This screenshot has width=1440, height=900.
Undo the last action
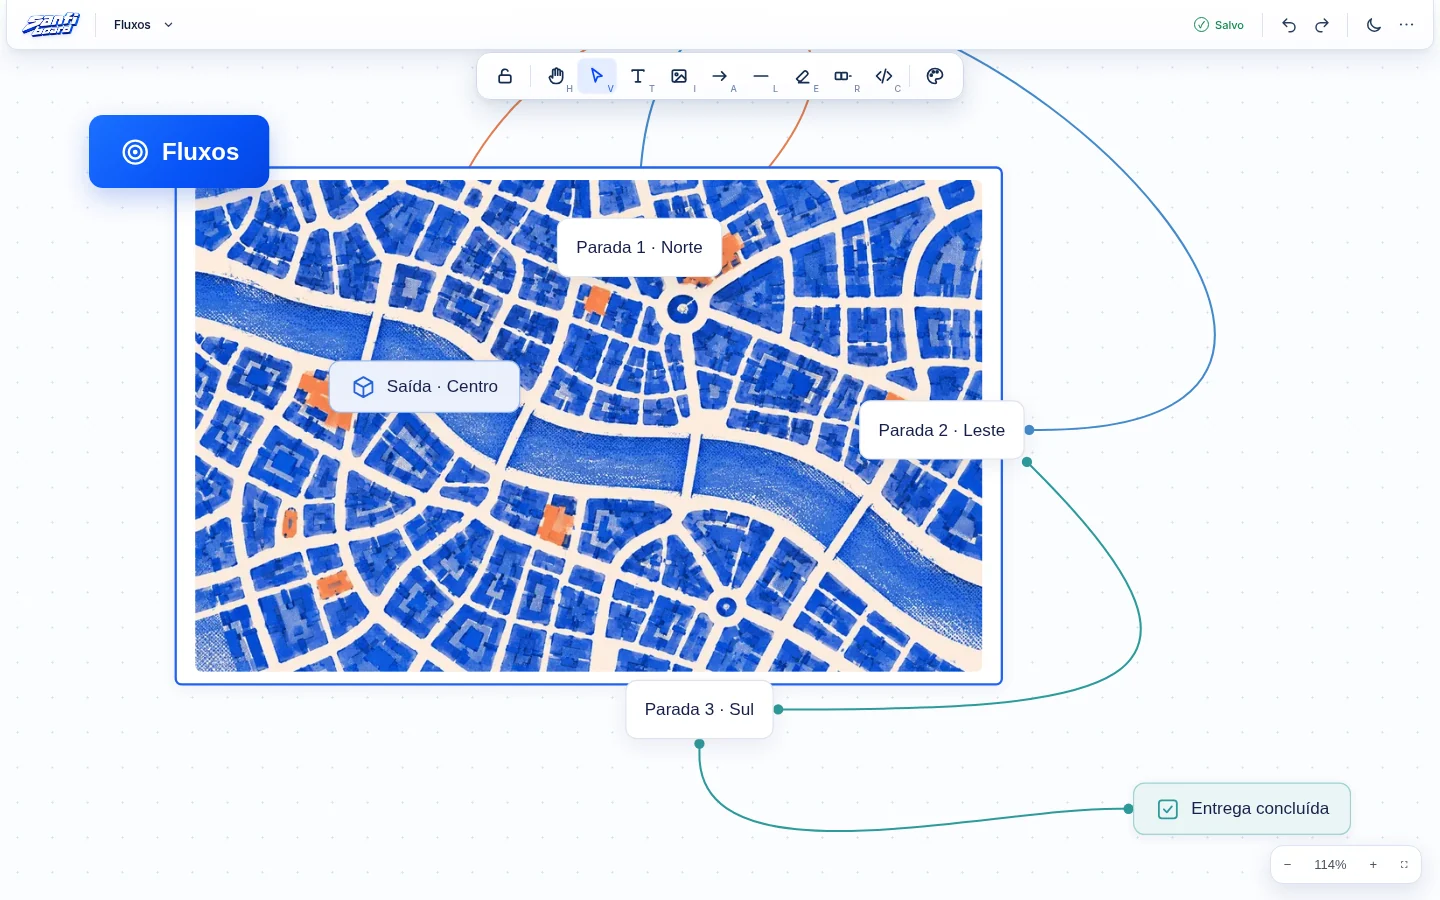pyautogui.click(x=1289, y=25)
